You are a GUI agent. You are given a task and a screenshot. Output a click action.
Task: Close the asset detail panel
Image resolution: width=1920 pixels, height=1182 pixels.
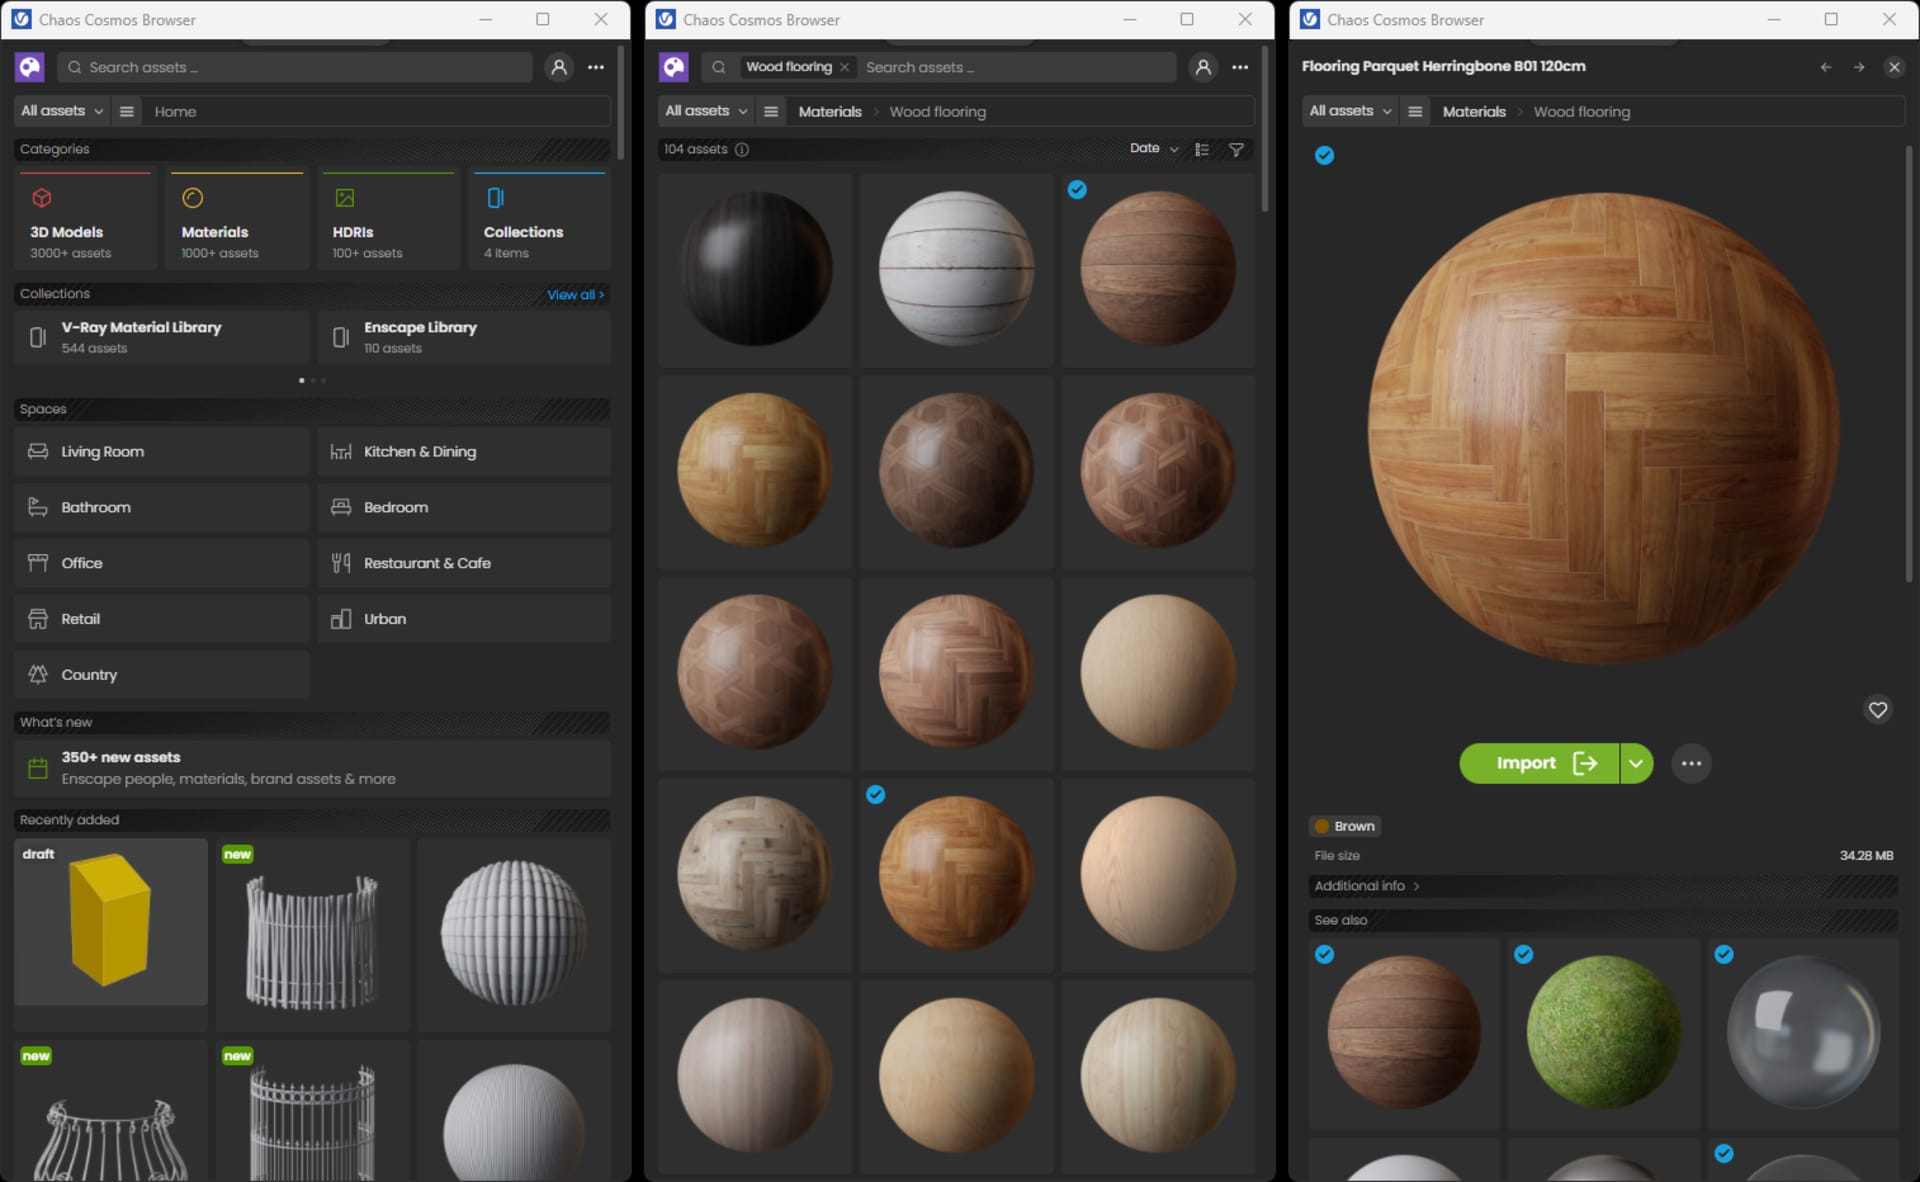[1894, 67]
